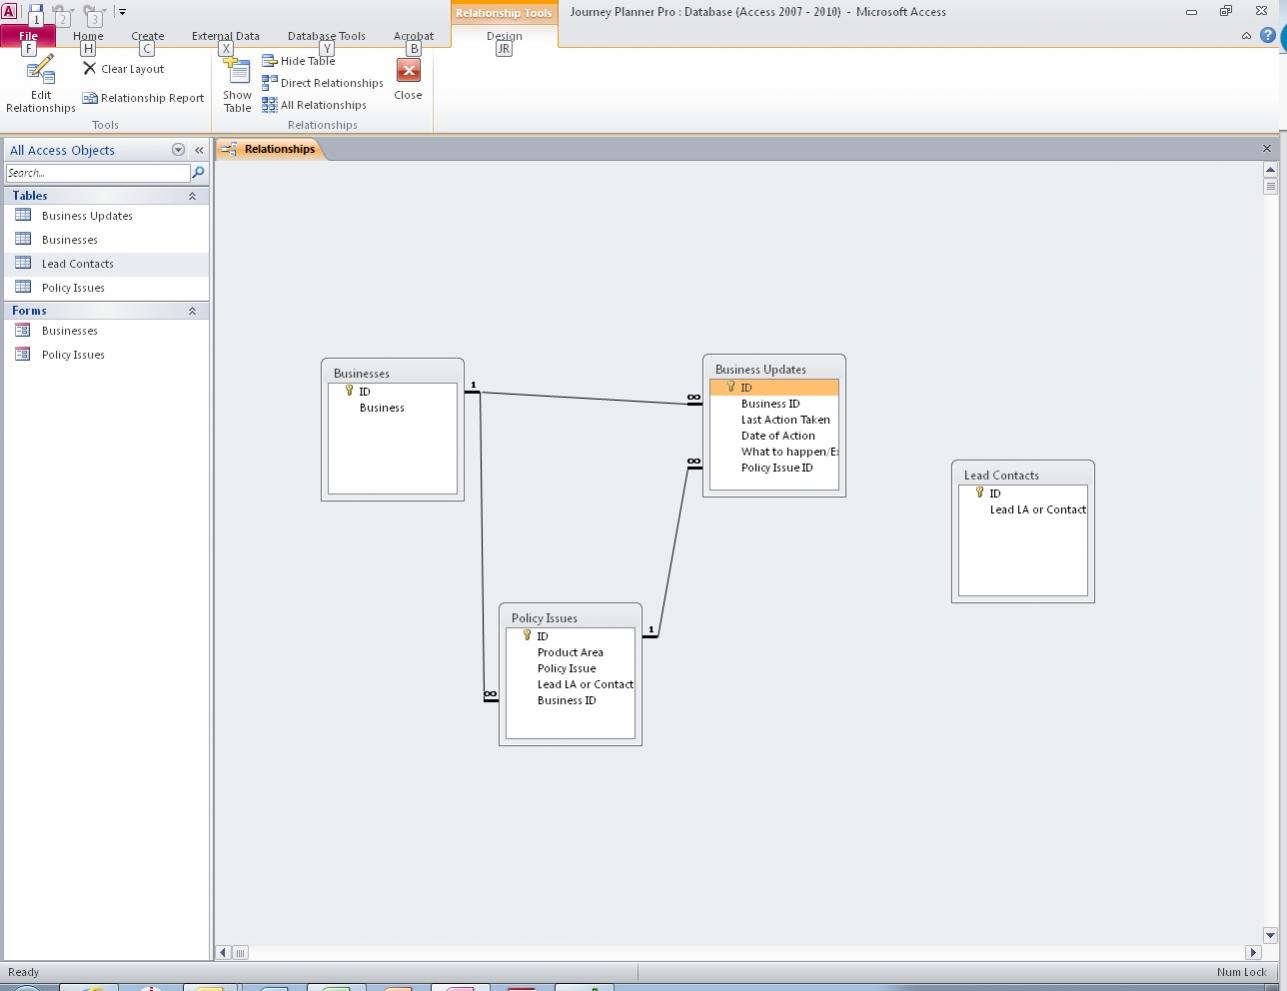Select ID field in Businesses diagram table
The width and height of the screenshot is (1287, 991).
pos(364,392)
